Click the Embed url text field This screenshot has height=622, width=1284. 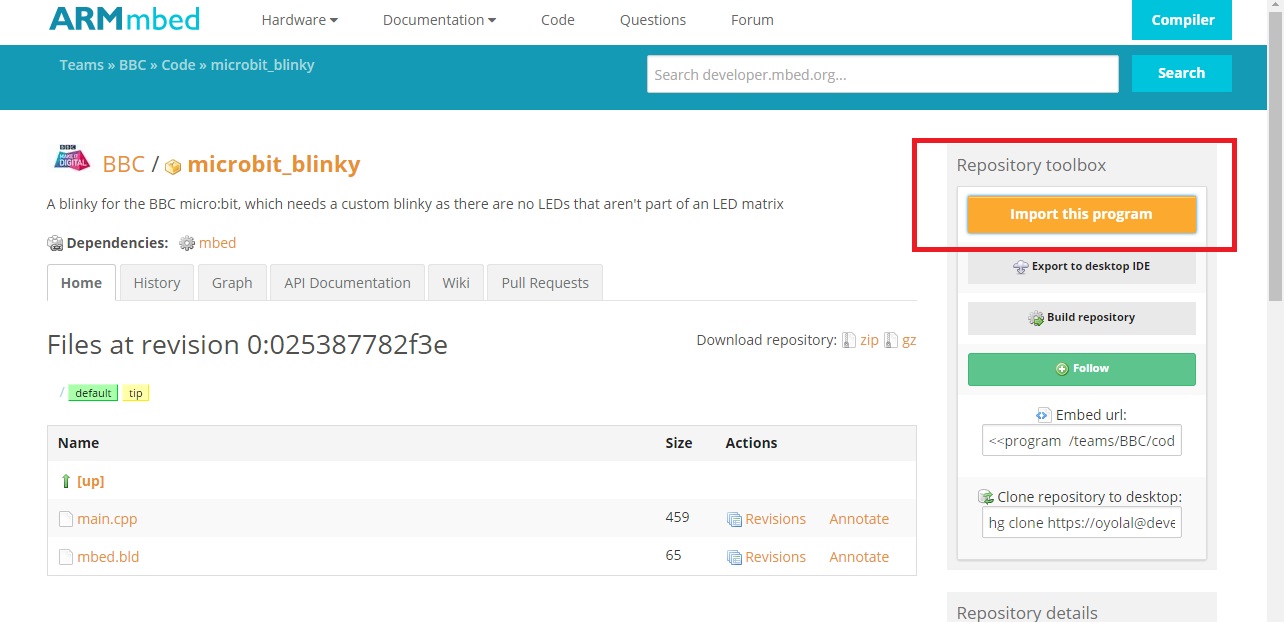[x=1081, y=441]
